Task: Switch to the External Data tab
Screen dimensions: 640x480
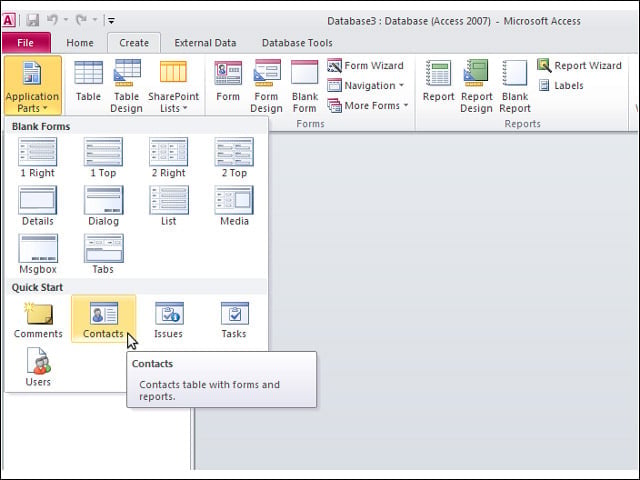Action: click(205, 43)
